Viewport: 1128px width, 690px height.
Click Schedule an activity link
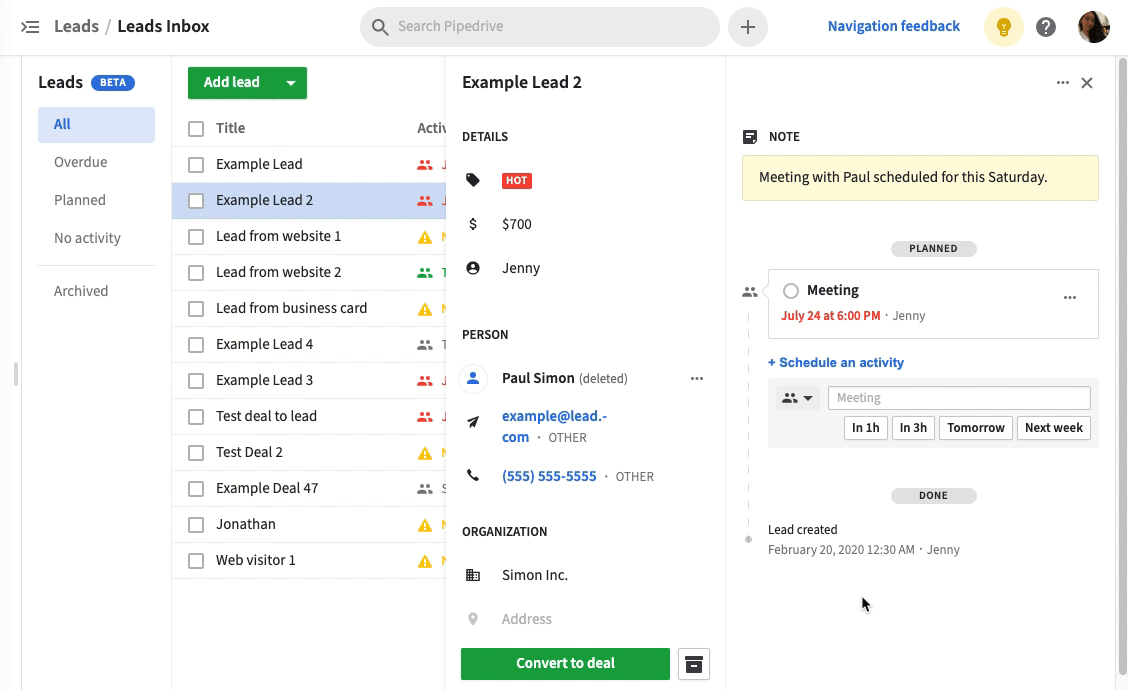point(836,363)
